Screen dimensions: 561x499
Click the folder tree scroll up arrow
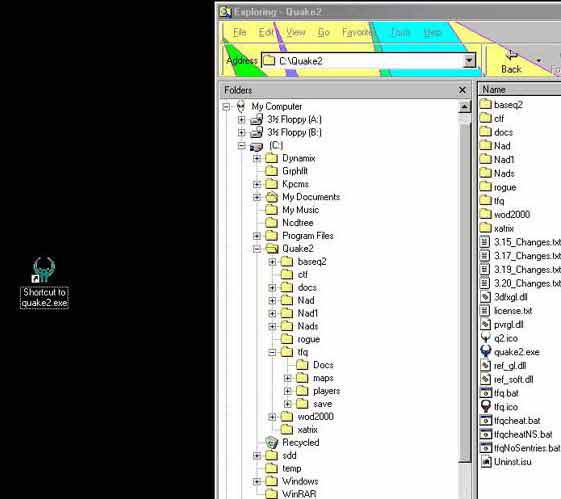point(464,107)
